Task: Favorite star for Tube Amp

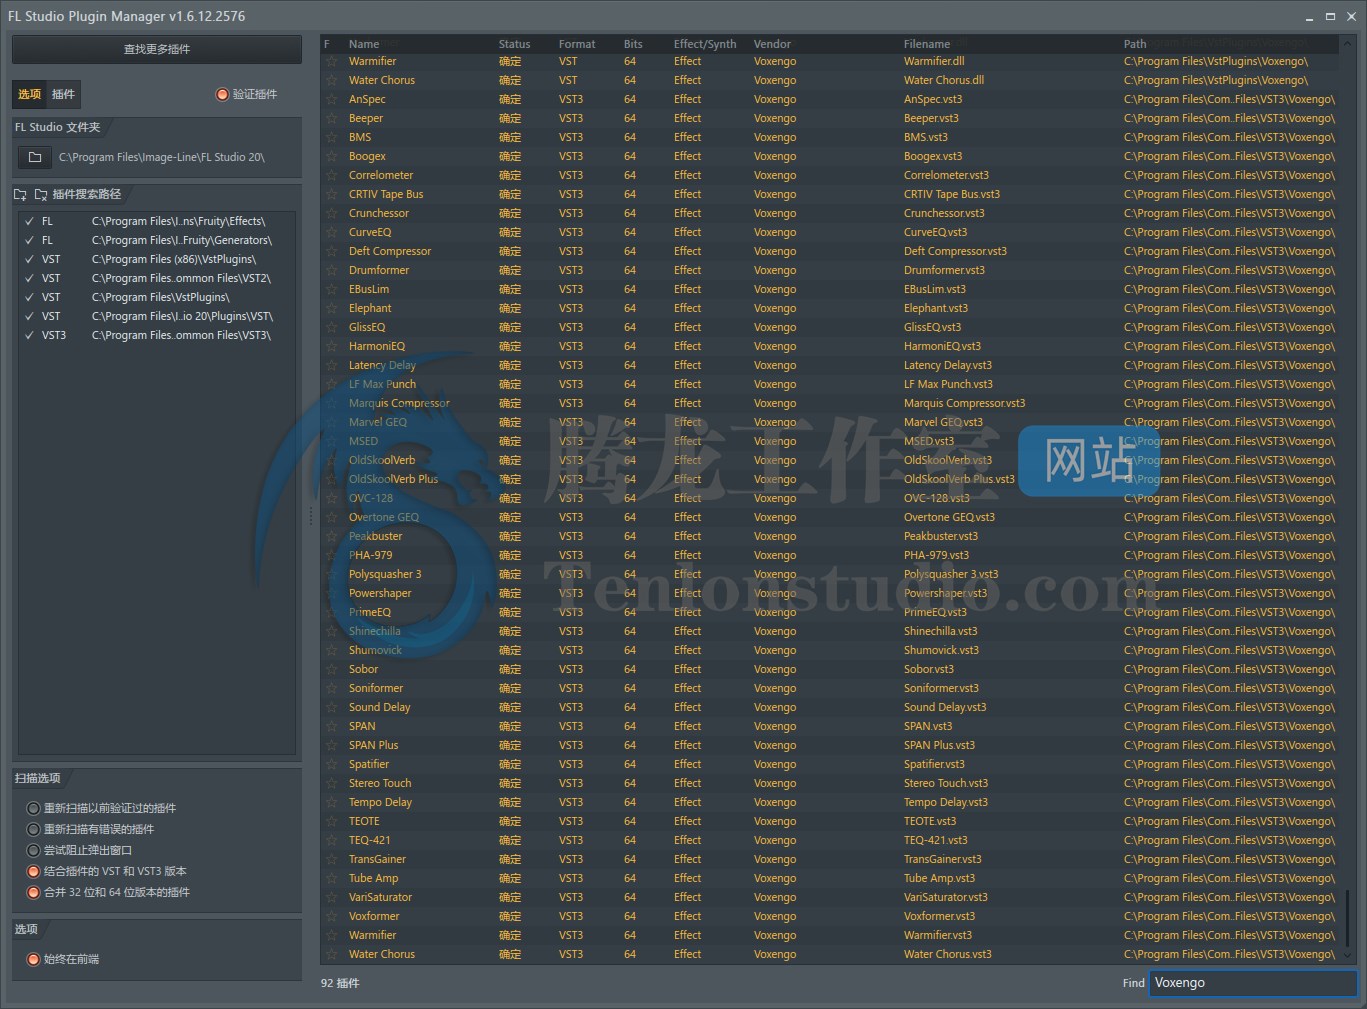Action: tap(331, 878)
